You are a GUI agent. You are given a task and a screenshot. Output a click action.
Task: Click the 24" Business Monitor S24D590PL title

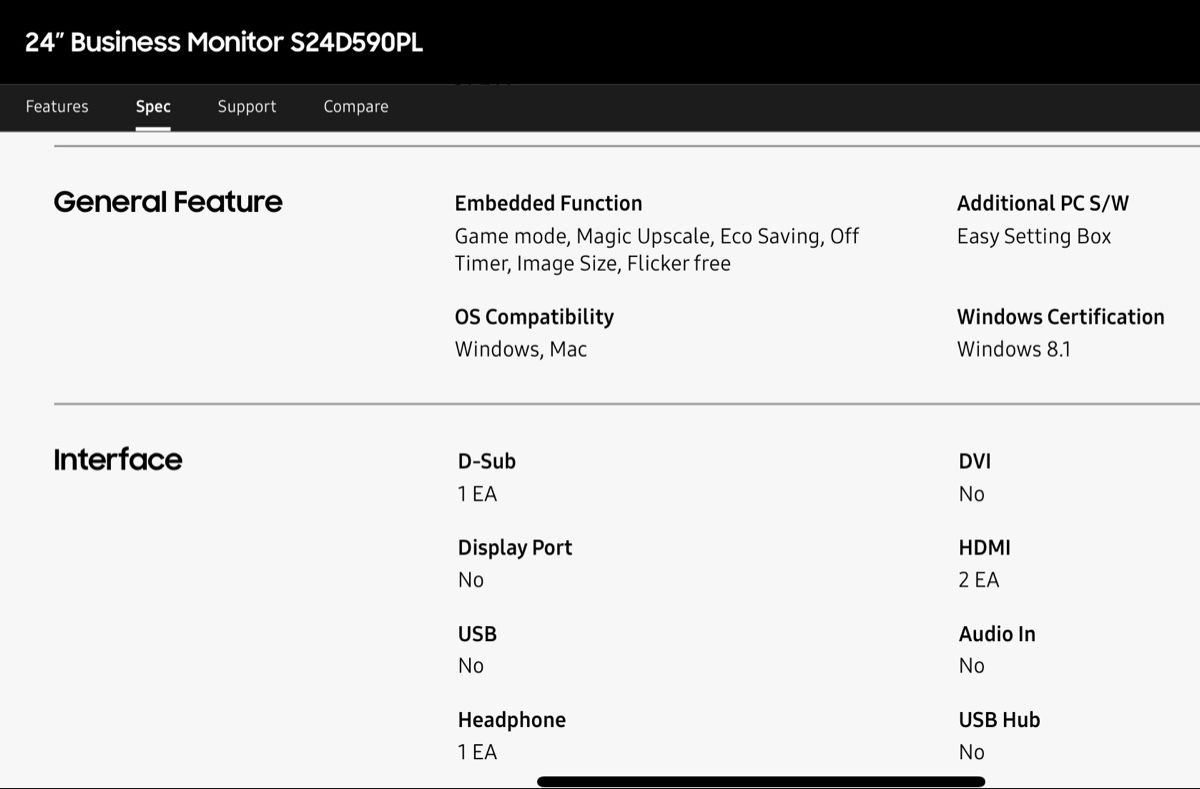coord(224,42)
